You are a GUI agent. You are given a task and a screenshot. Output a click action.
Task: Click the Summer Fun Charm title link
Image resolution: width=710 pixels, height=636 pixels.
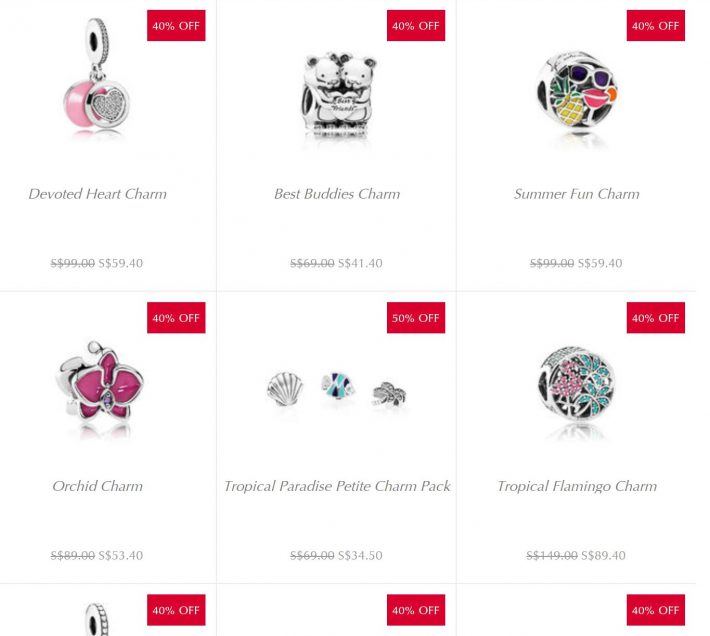click(576, 194)
